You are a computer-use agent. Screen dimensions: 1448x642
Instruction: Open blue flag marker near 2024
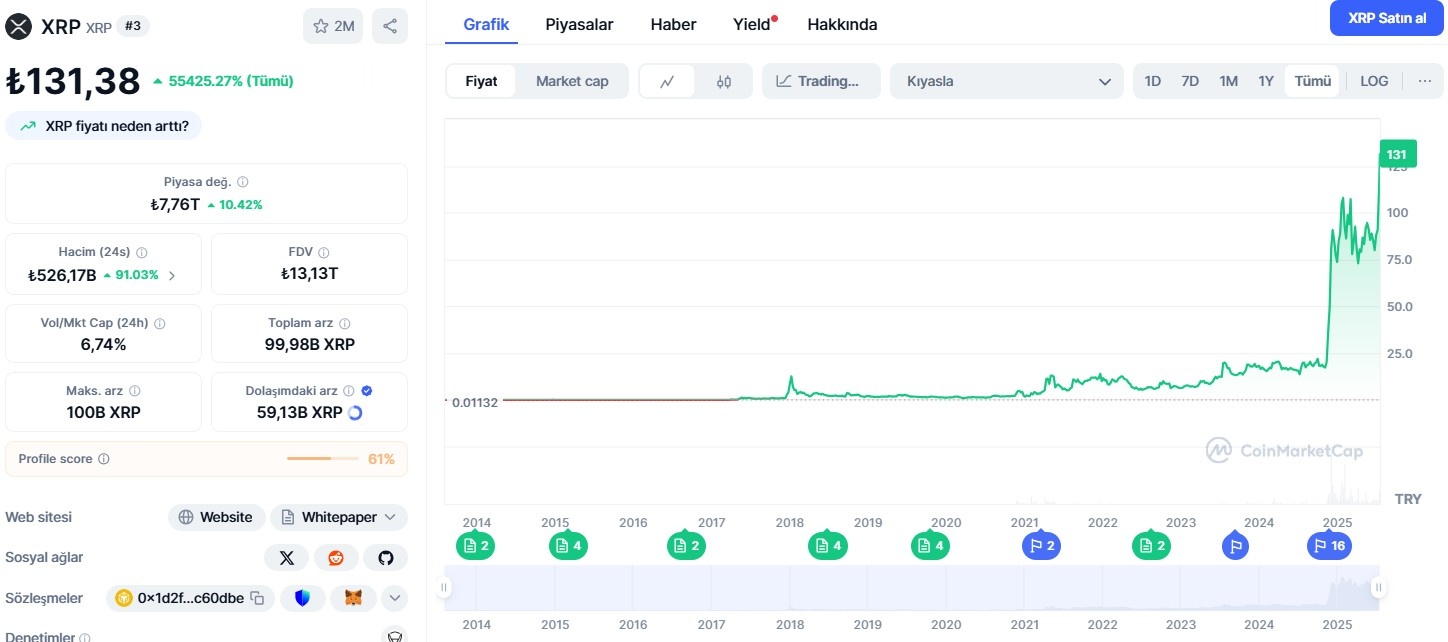(1236, 546)
